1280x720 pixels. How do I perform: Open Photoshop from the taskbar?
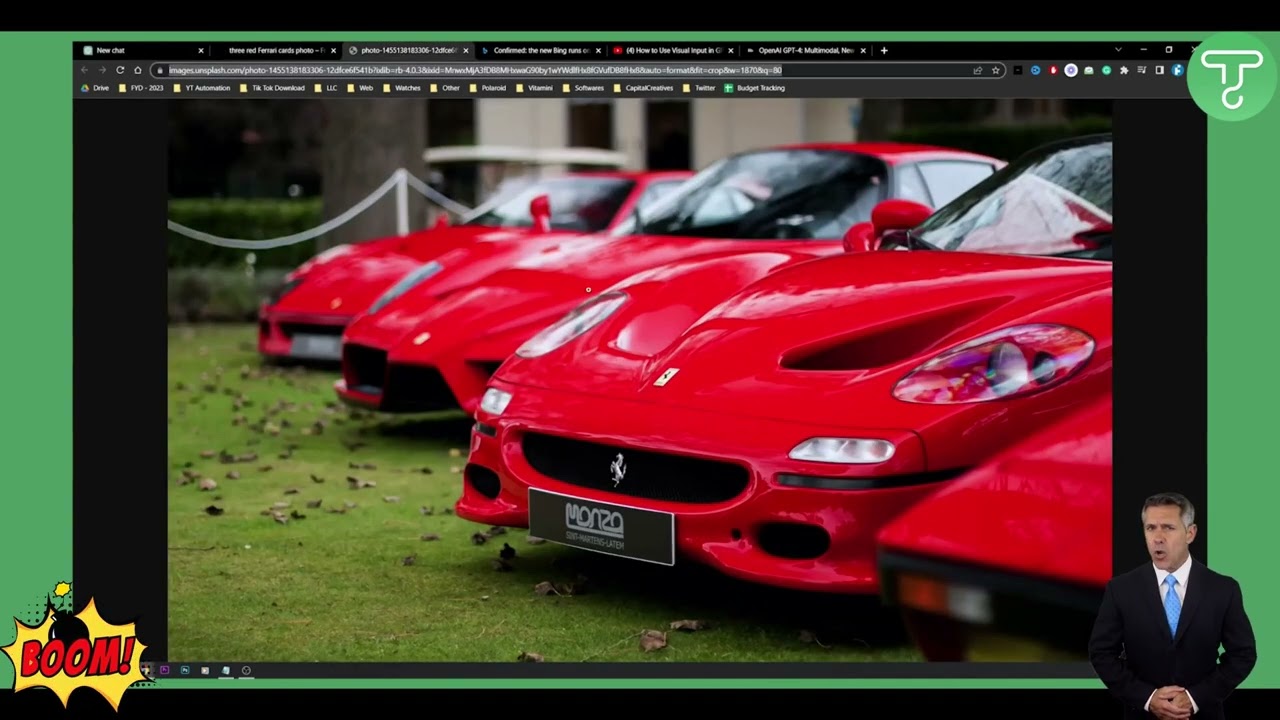tap(185, 670)
